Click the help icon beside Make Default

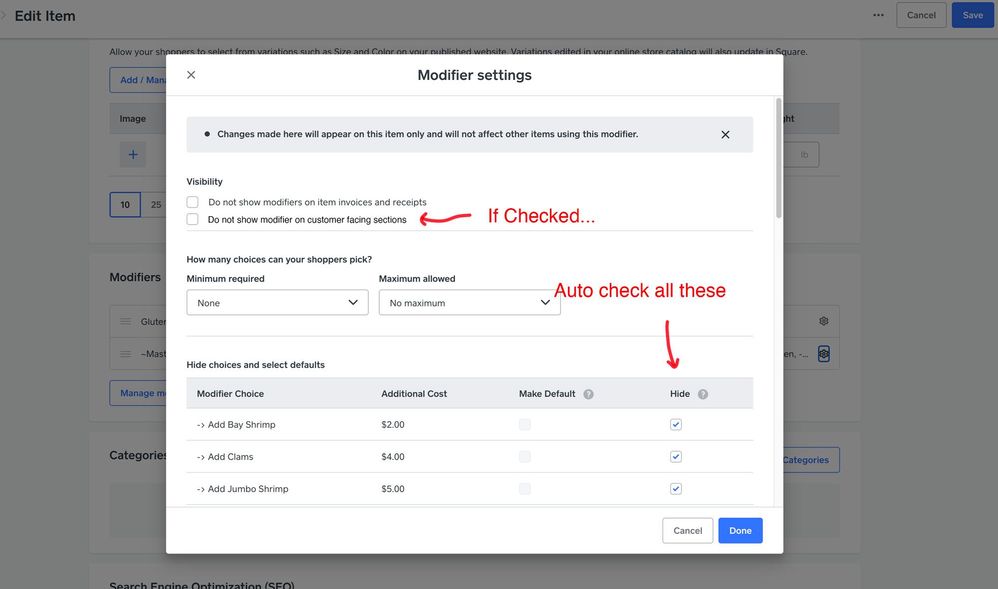(x=588, y=394)
